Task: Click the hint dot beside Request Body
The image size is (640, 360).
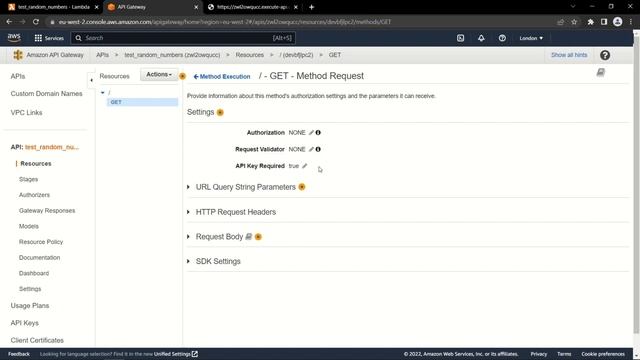Action: [258, 237]
